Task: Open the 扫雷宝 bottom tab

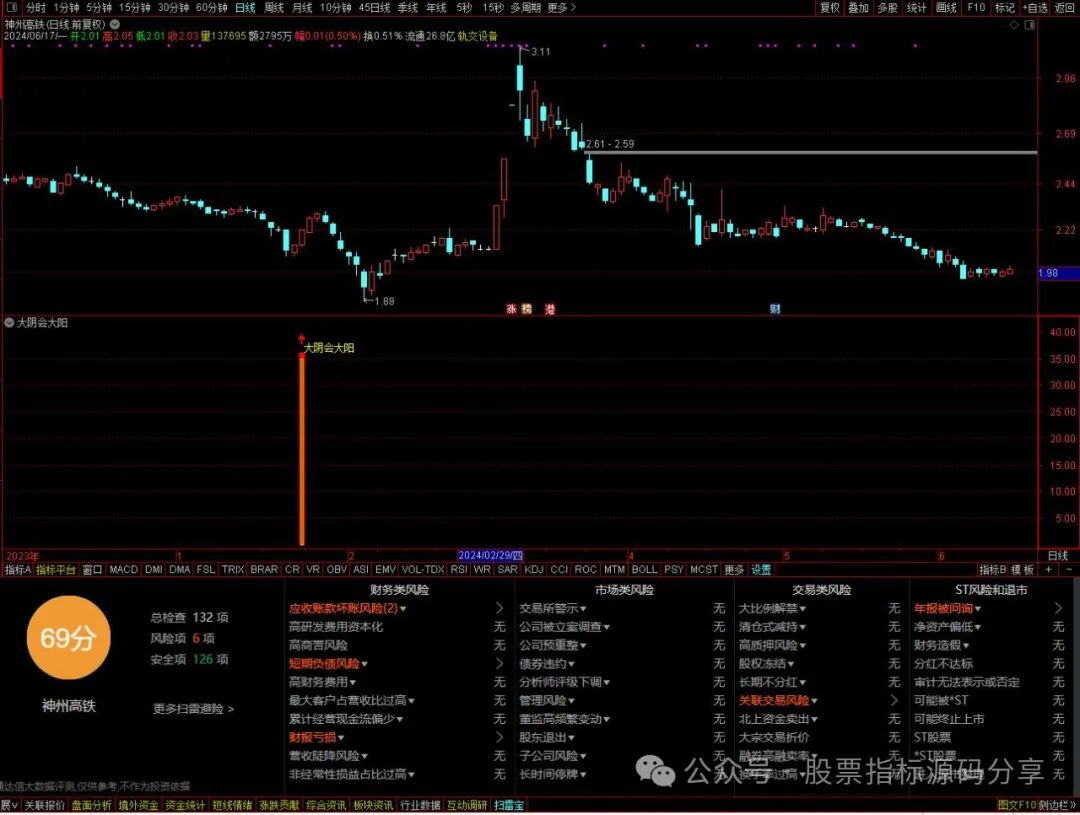Action: (x=509, y=805)
